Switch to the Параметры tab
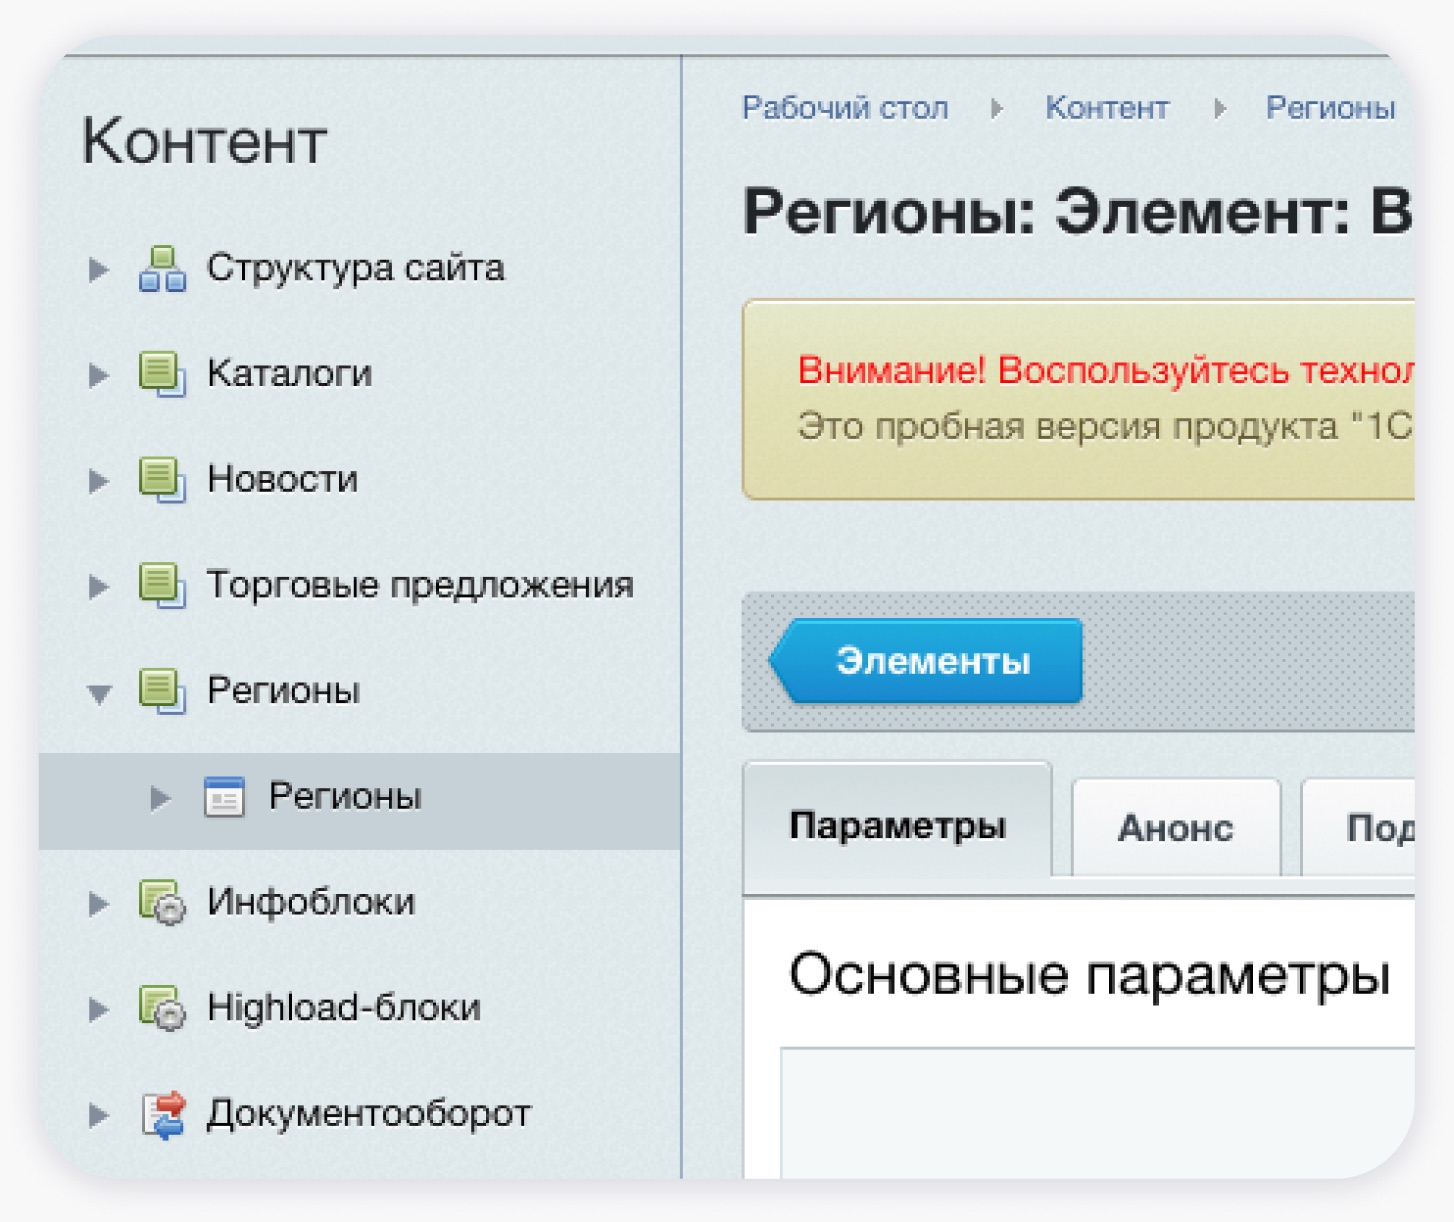This screenshot has height=1222, width=1454. 897,826
